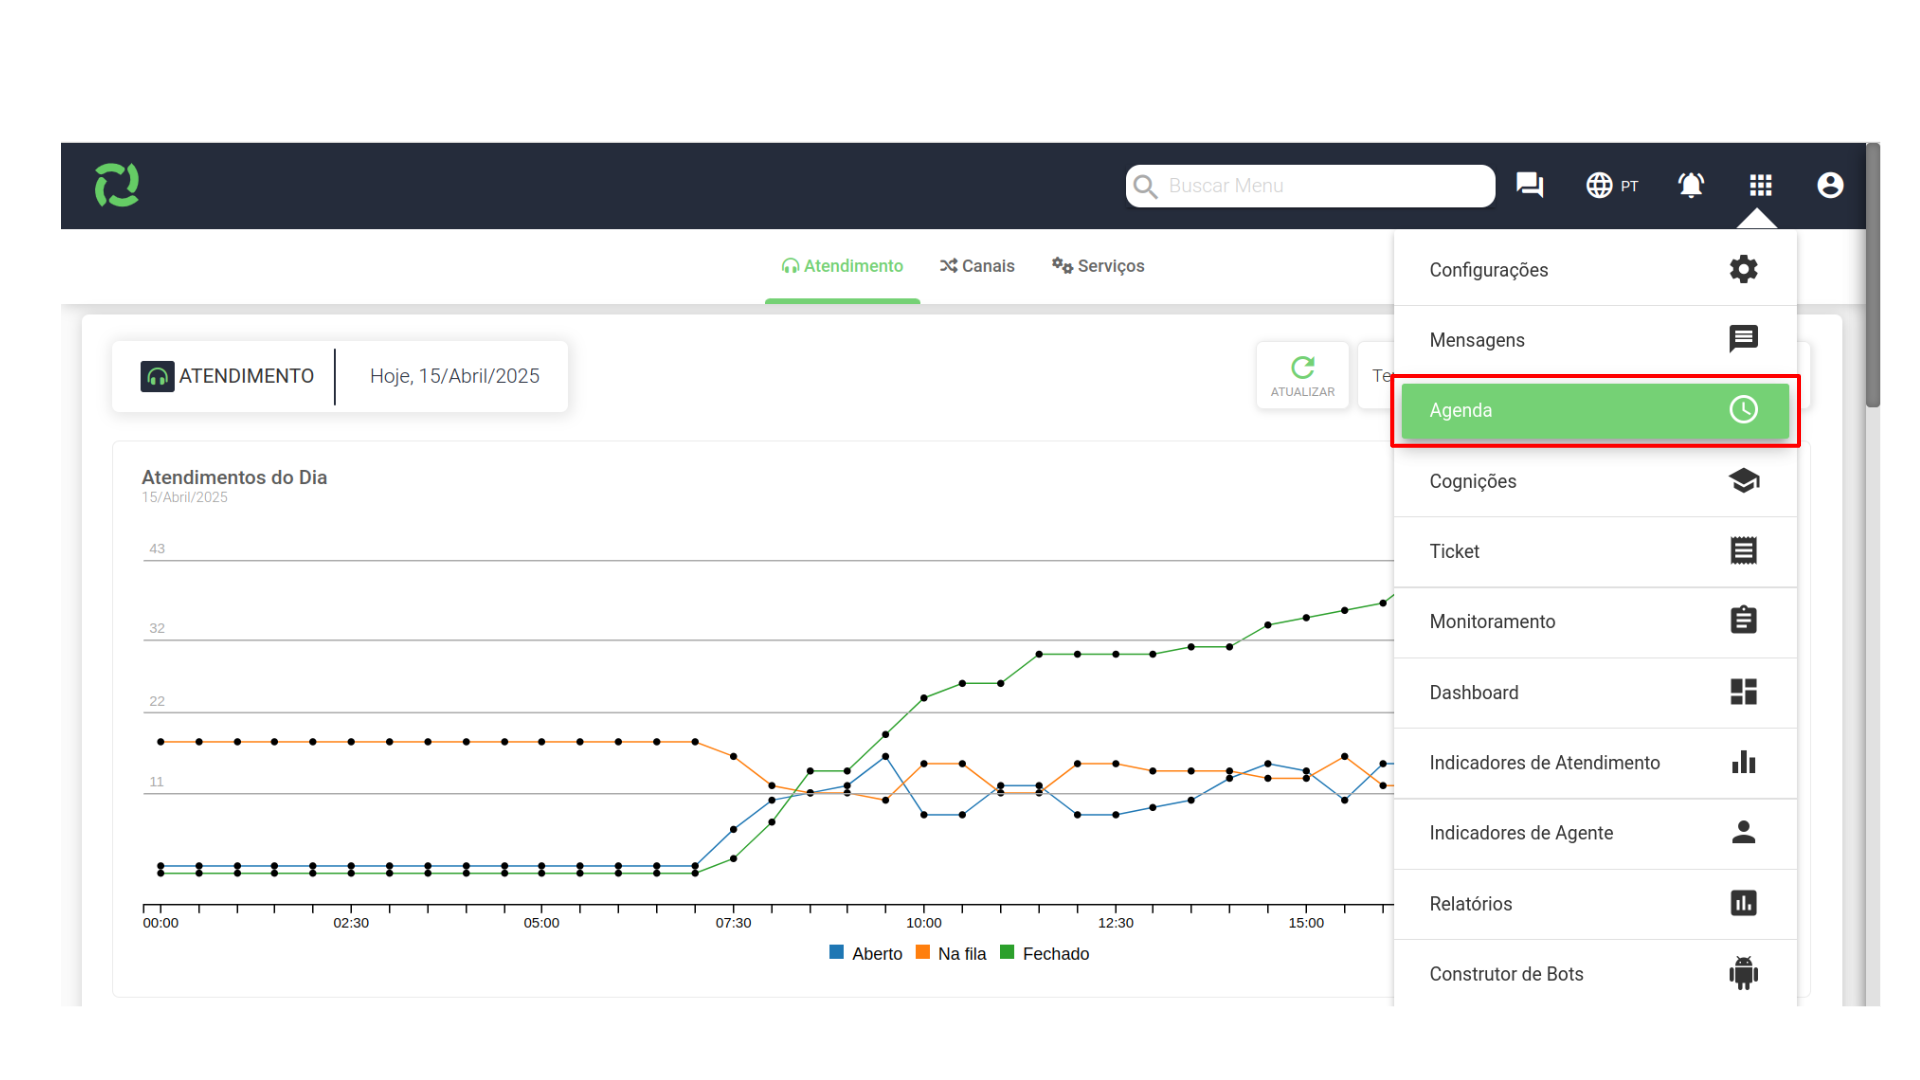
Task: Click the Monitoramento clipboard icon
Action: tap(1743, 621)
